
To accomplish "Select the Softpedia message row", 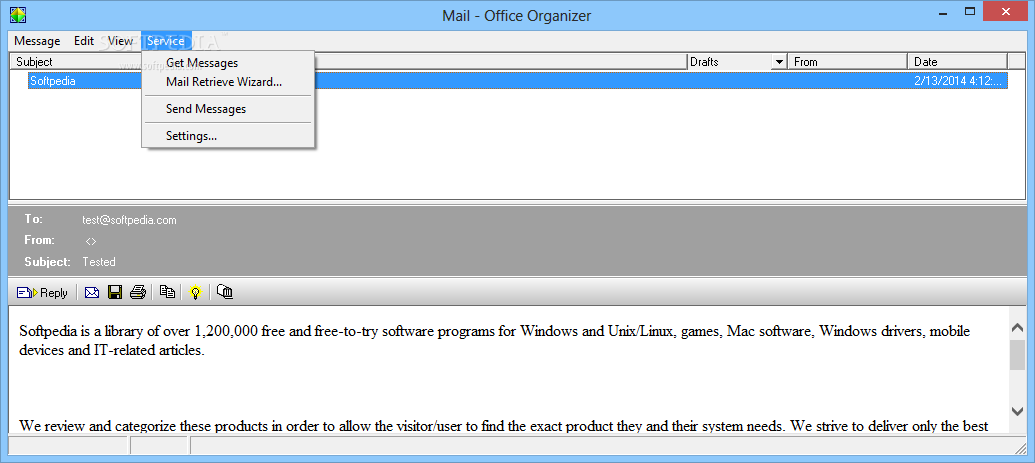I will pyautogui.click(x=518, y=81).
